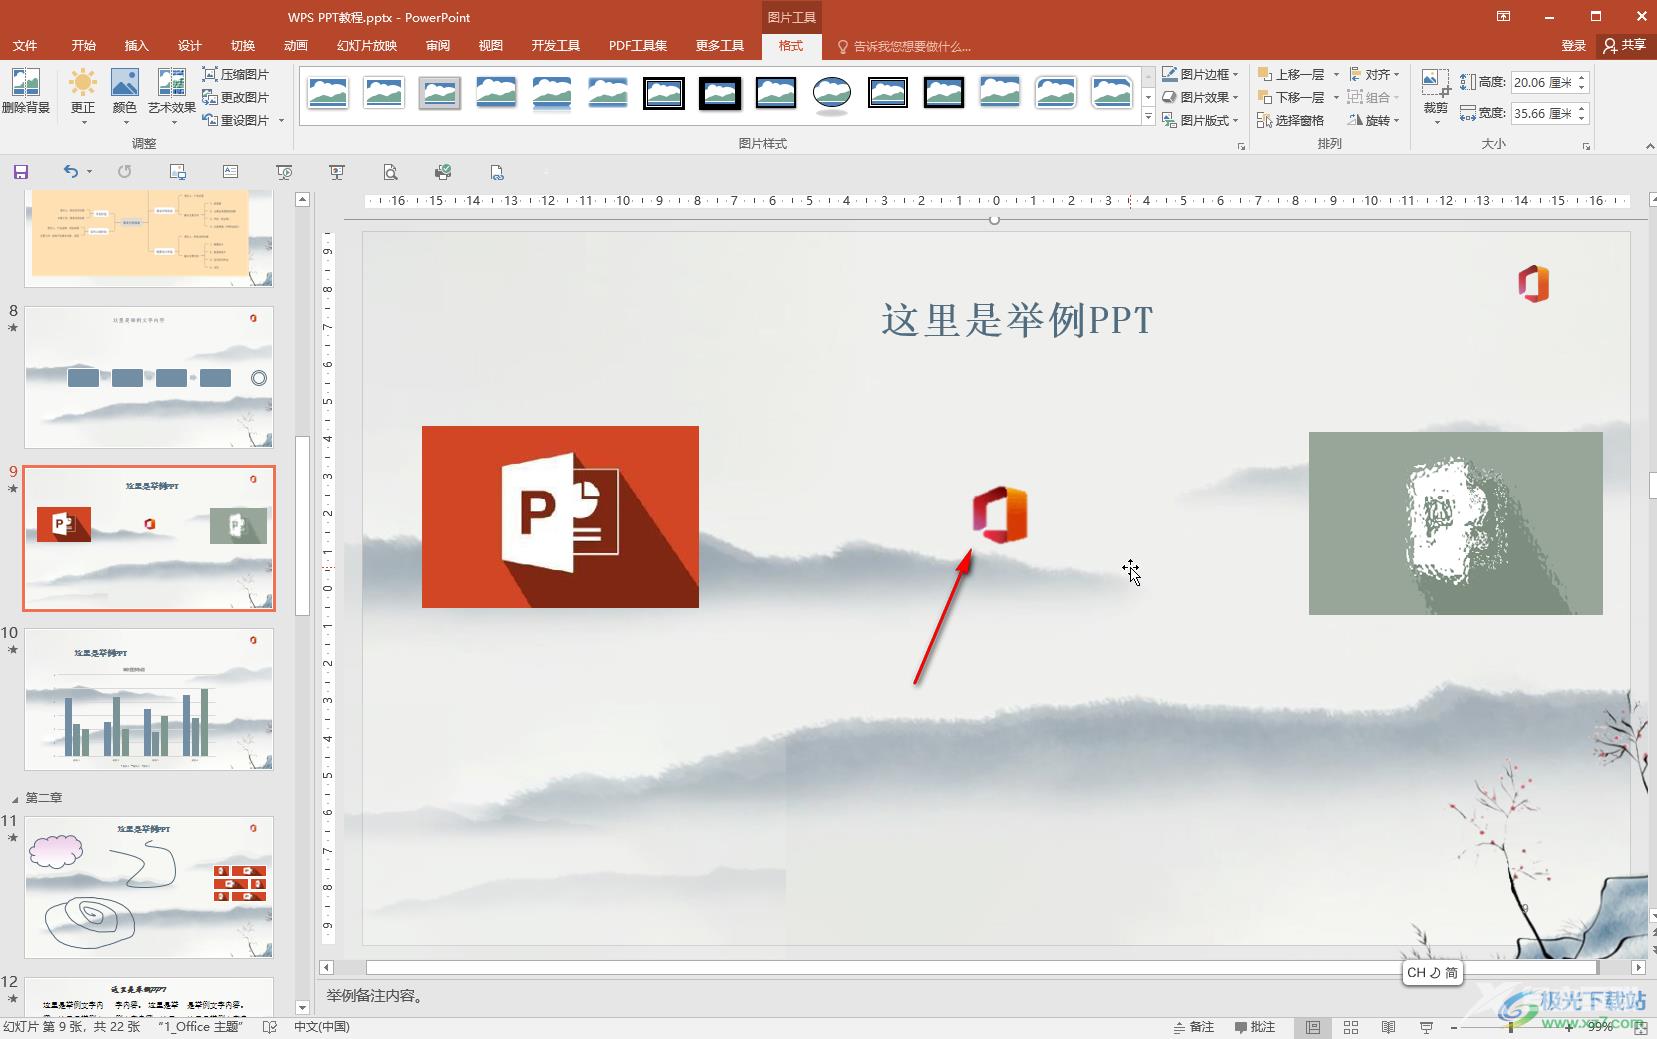
Task: Click Change Picture (更改图片)
Action: (236, 97)
